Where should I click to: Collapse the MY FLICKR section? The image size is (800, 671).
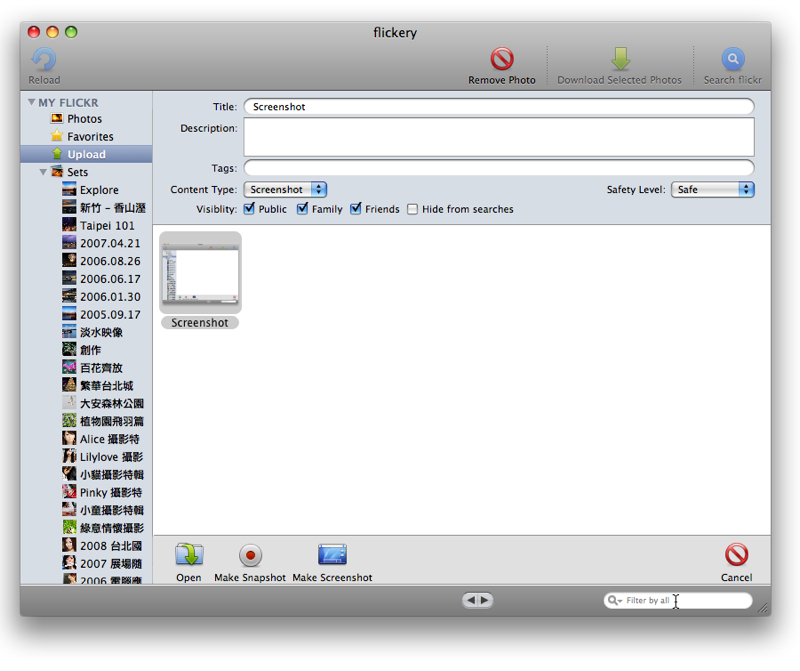[32, 103]
